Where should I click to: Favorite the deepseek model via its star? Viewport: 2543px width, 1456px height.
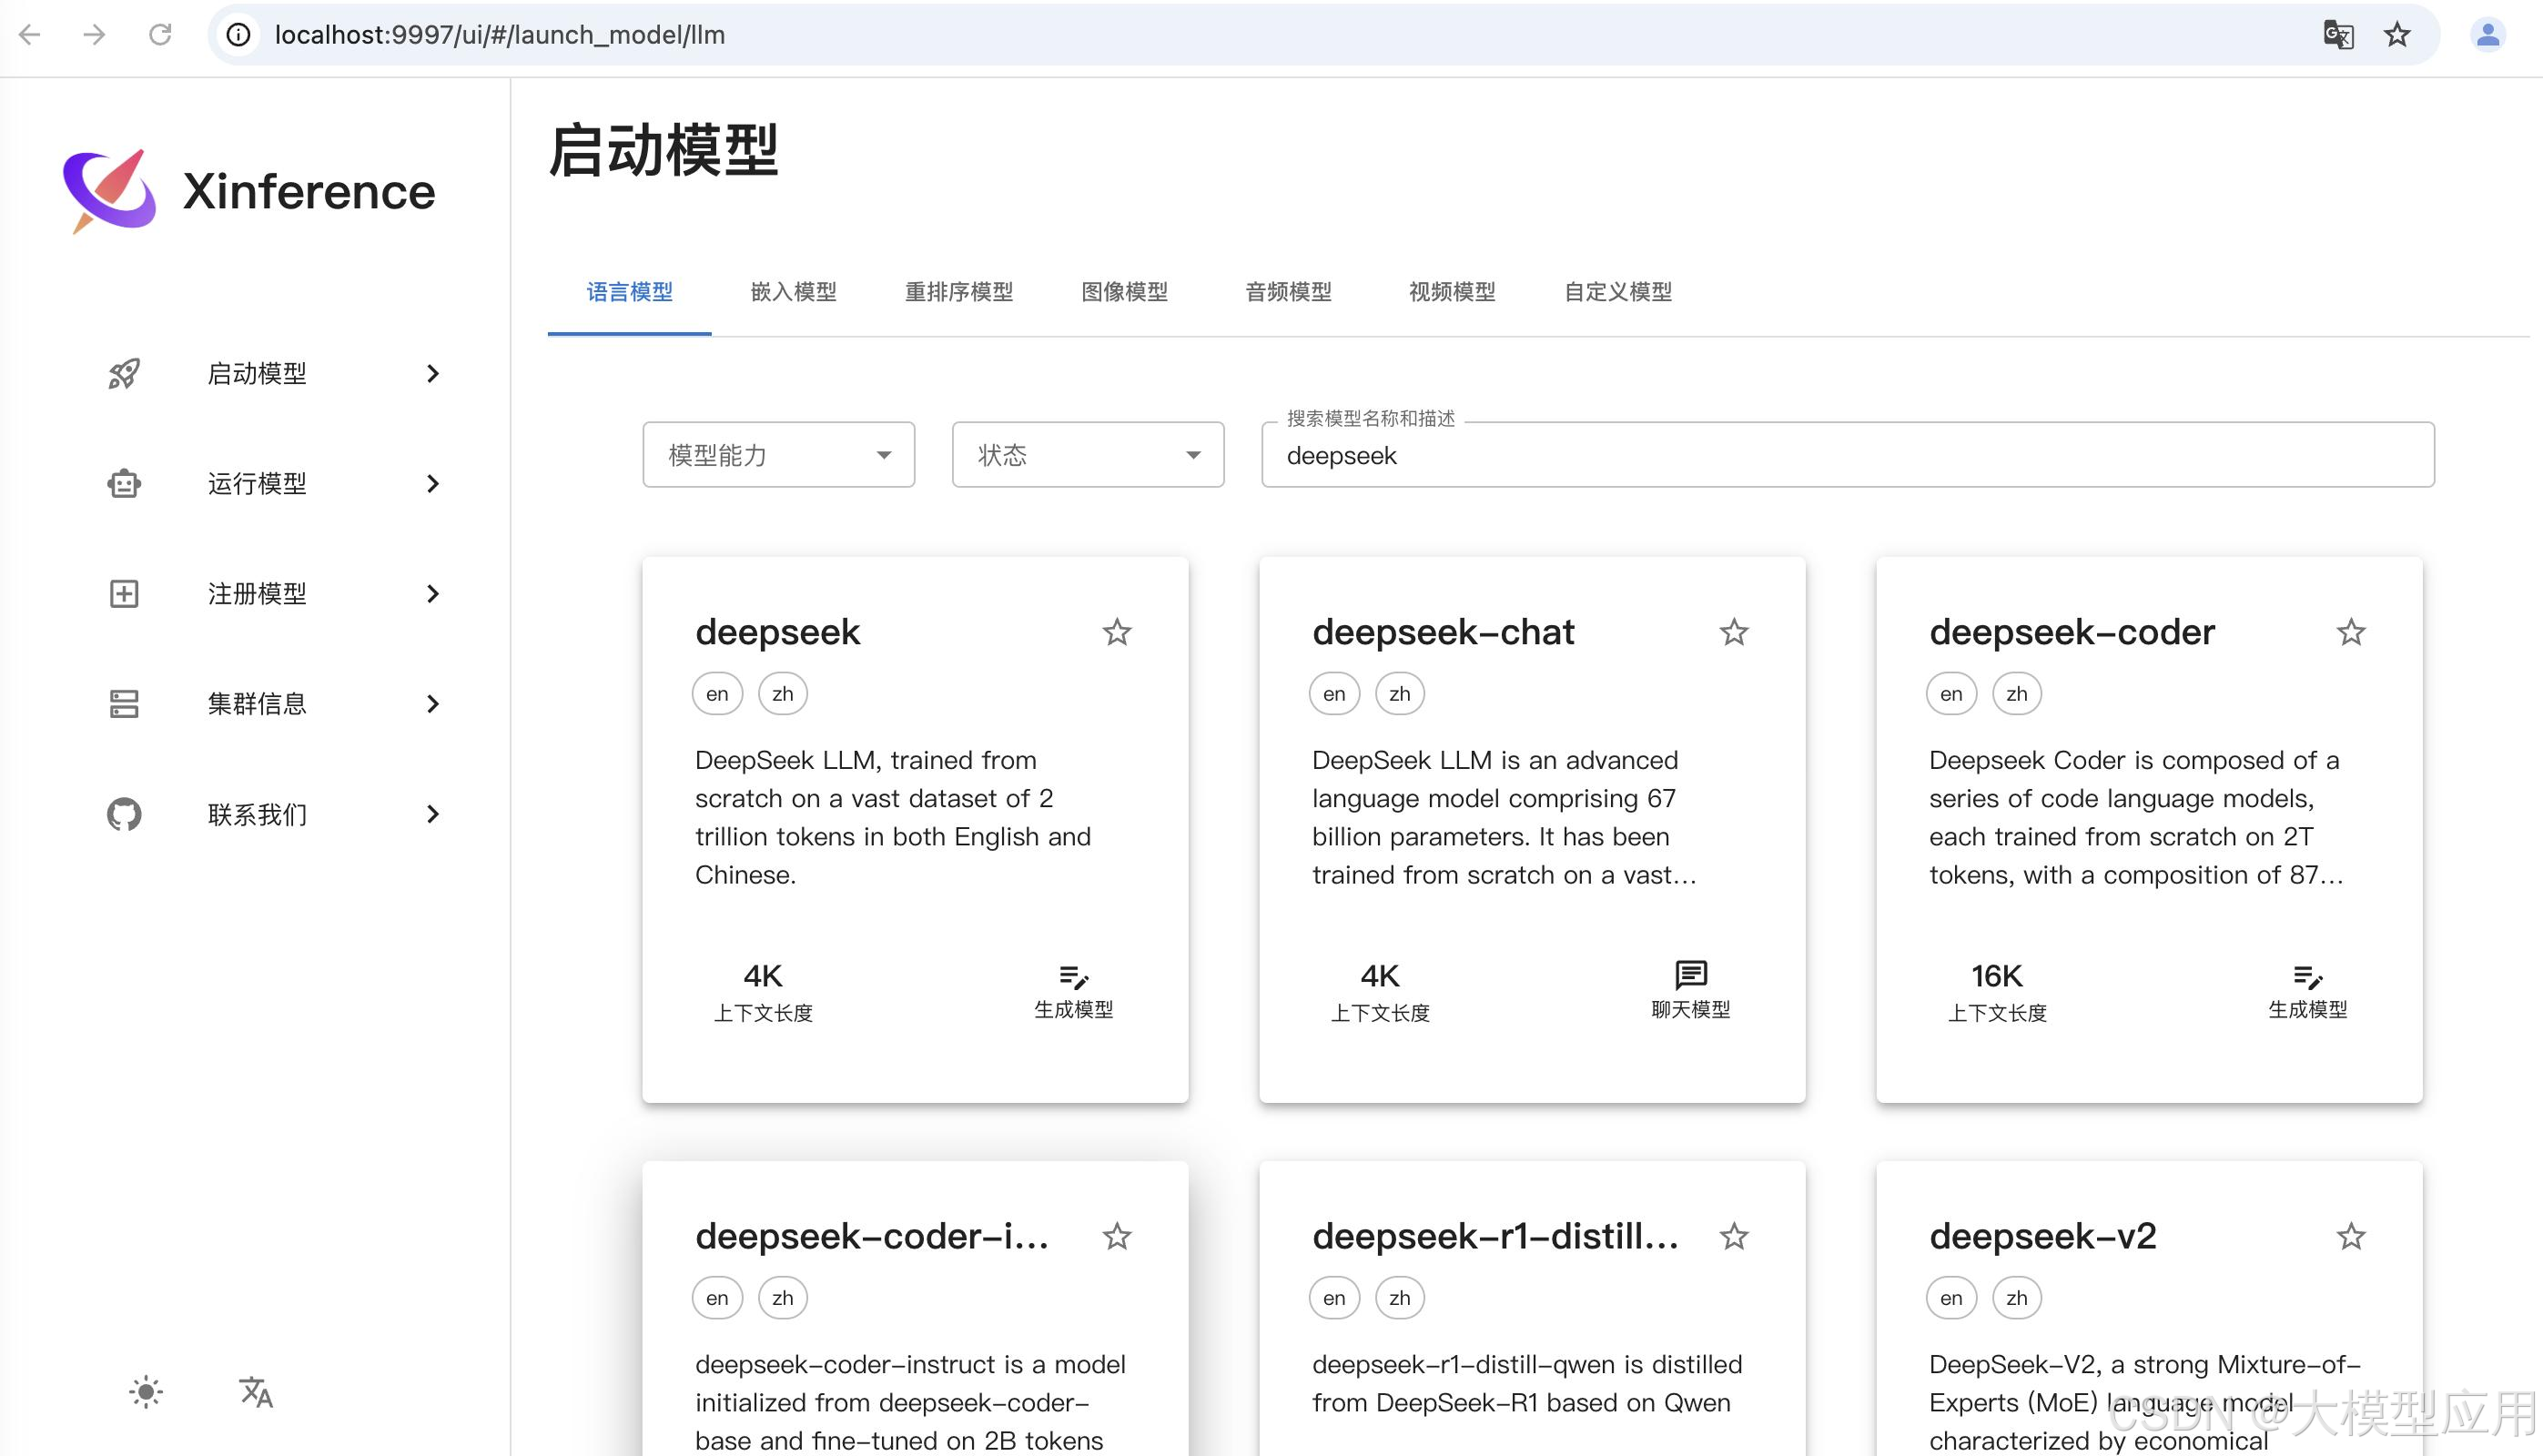click(x=1117, y=632)
